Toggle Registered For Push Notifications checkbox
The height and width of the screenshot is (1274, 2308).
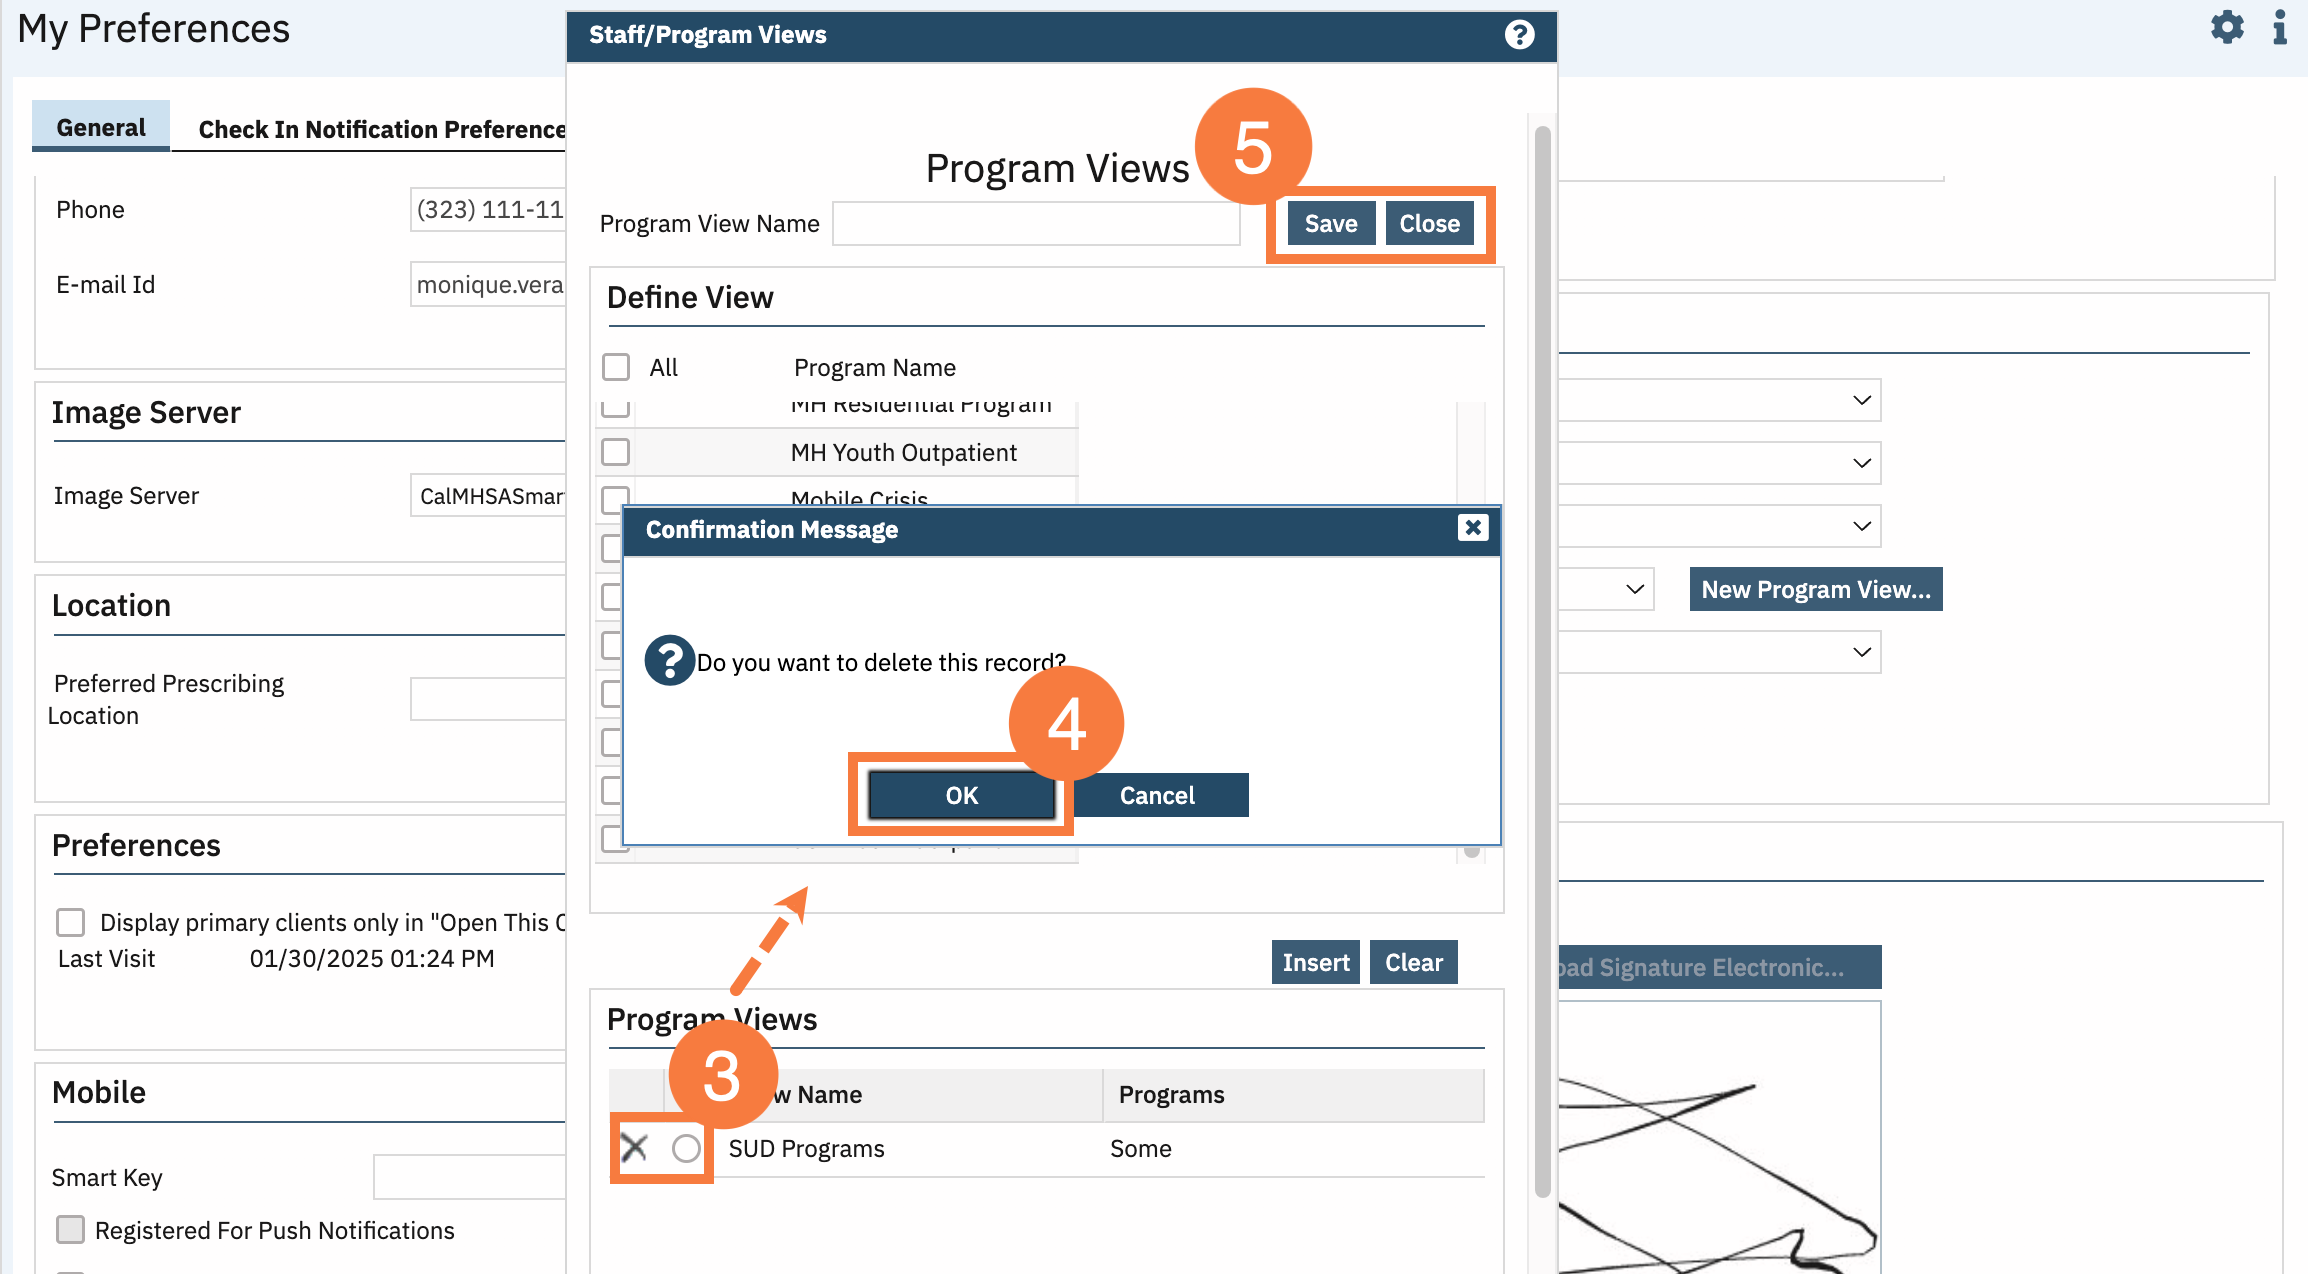[70, 1229]
